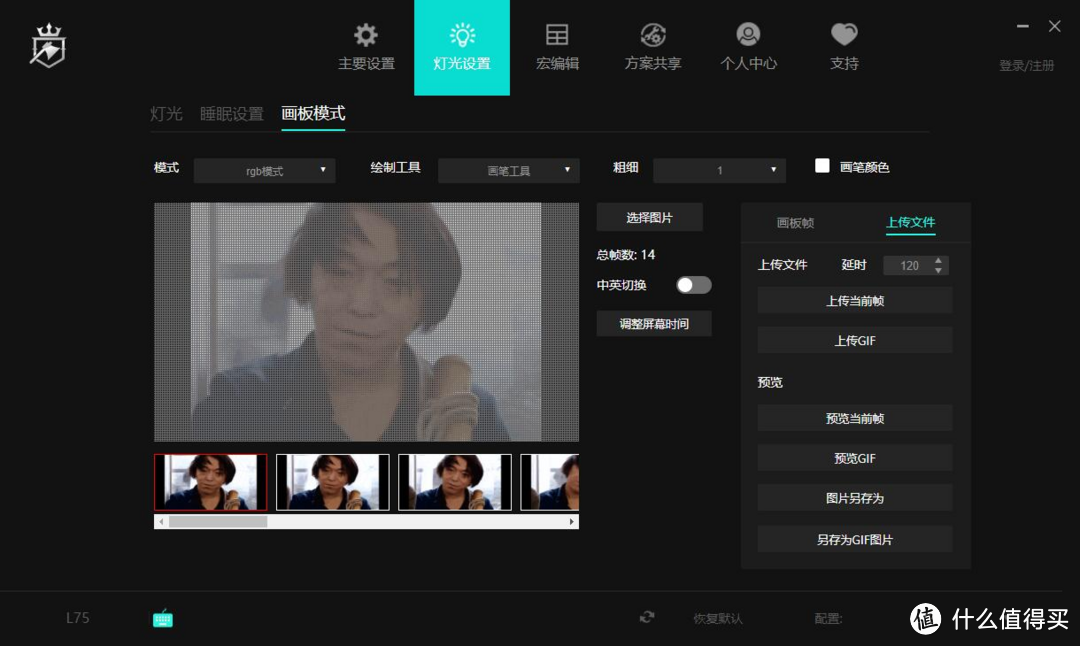
Task: Open main settings gear icon
Action: tap(366, 36)
